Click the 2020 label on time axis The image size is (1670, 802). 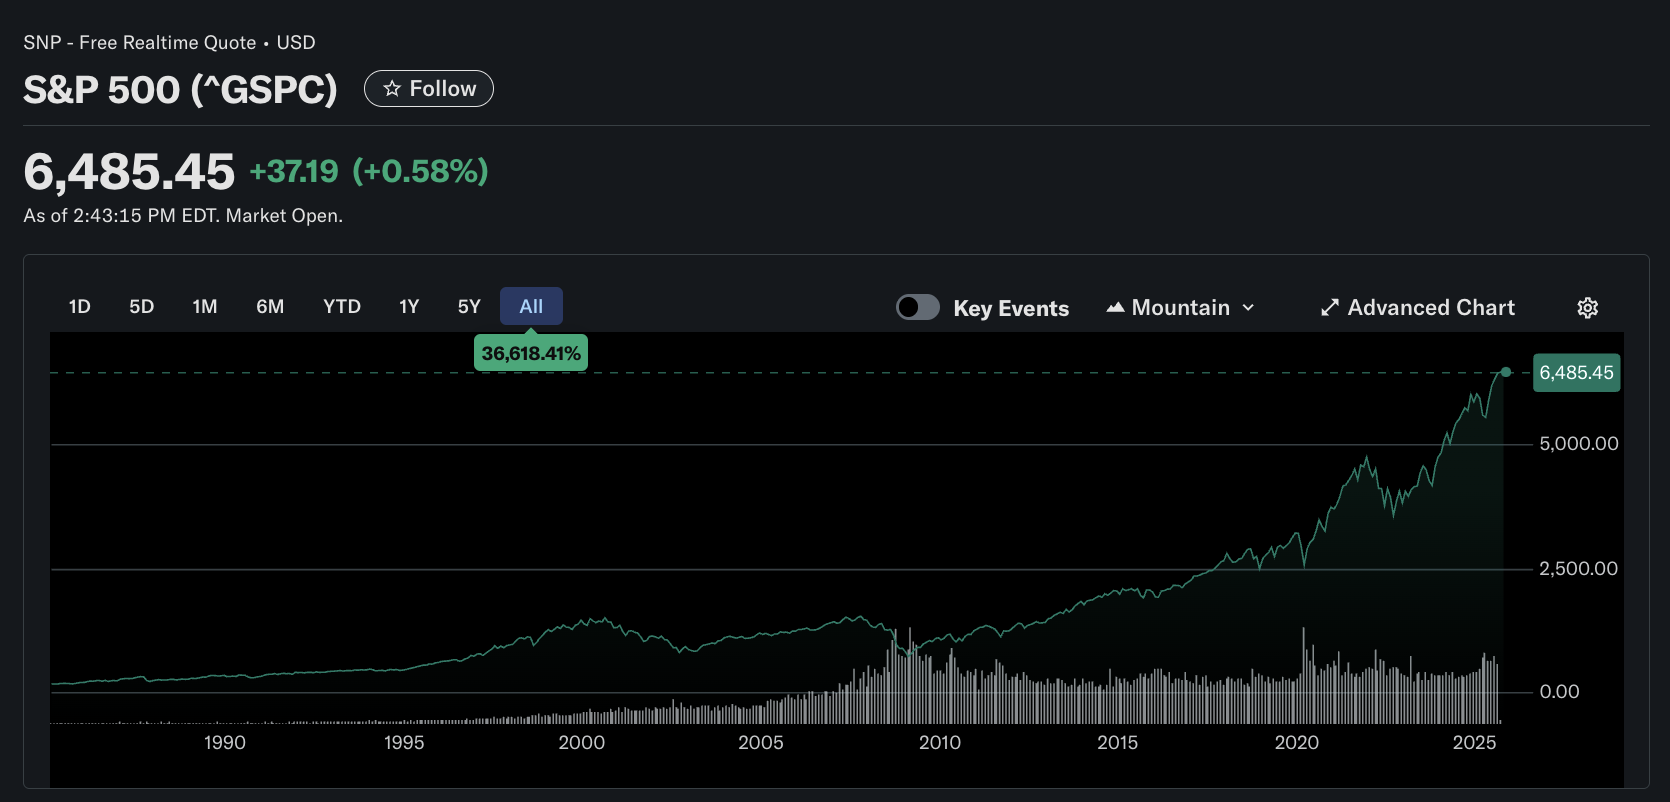coord(1296,743)
